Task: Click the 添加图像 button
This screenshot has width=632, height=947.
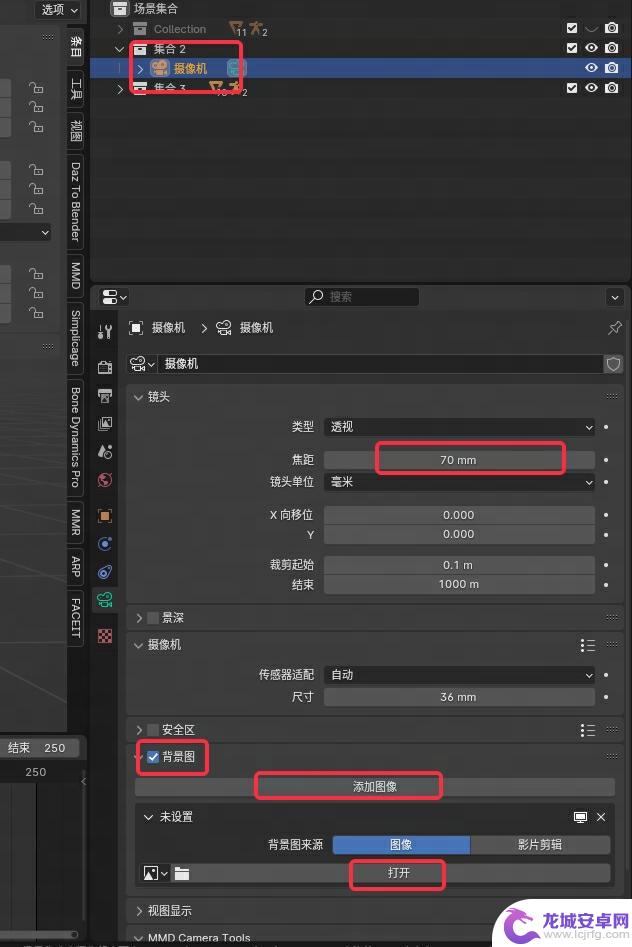Action: click(375, 787)
